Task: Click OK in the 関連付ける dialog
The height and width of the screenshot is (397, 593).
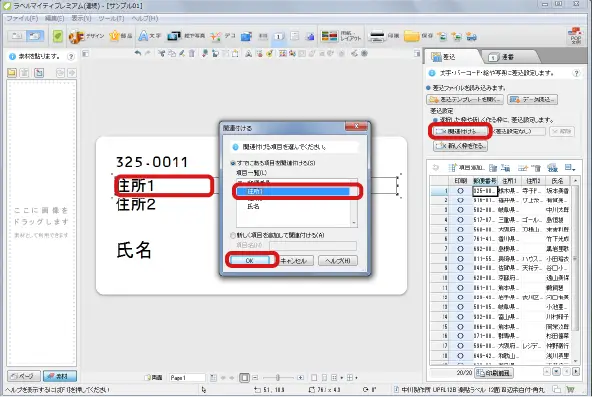Action: 250,261
